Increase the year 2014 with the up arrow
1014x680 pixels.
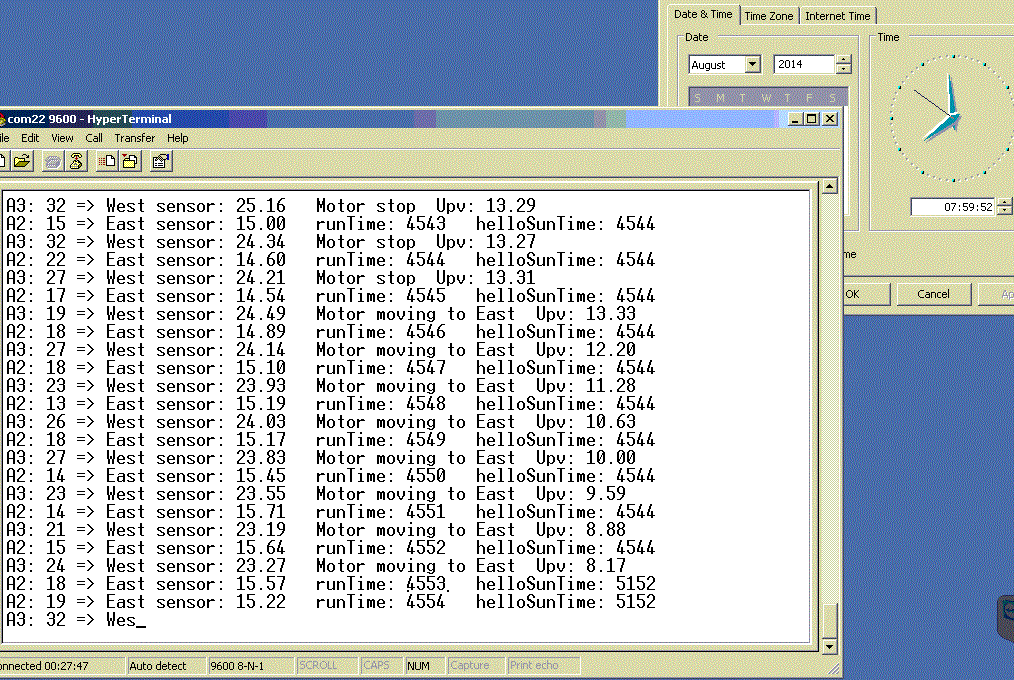point(844,60)
